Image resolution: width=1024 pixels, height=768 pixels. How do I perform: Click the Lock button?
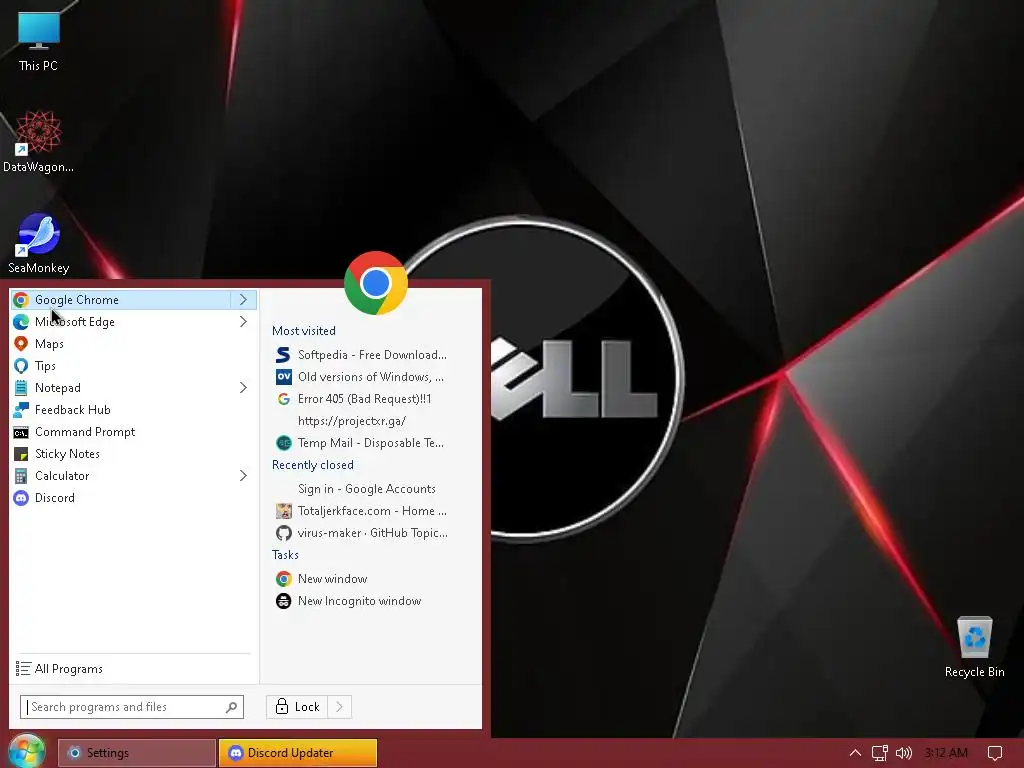[x=296, y=707]
